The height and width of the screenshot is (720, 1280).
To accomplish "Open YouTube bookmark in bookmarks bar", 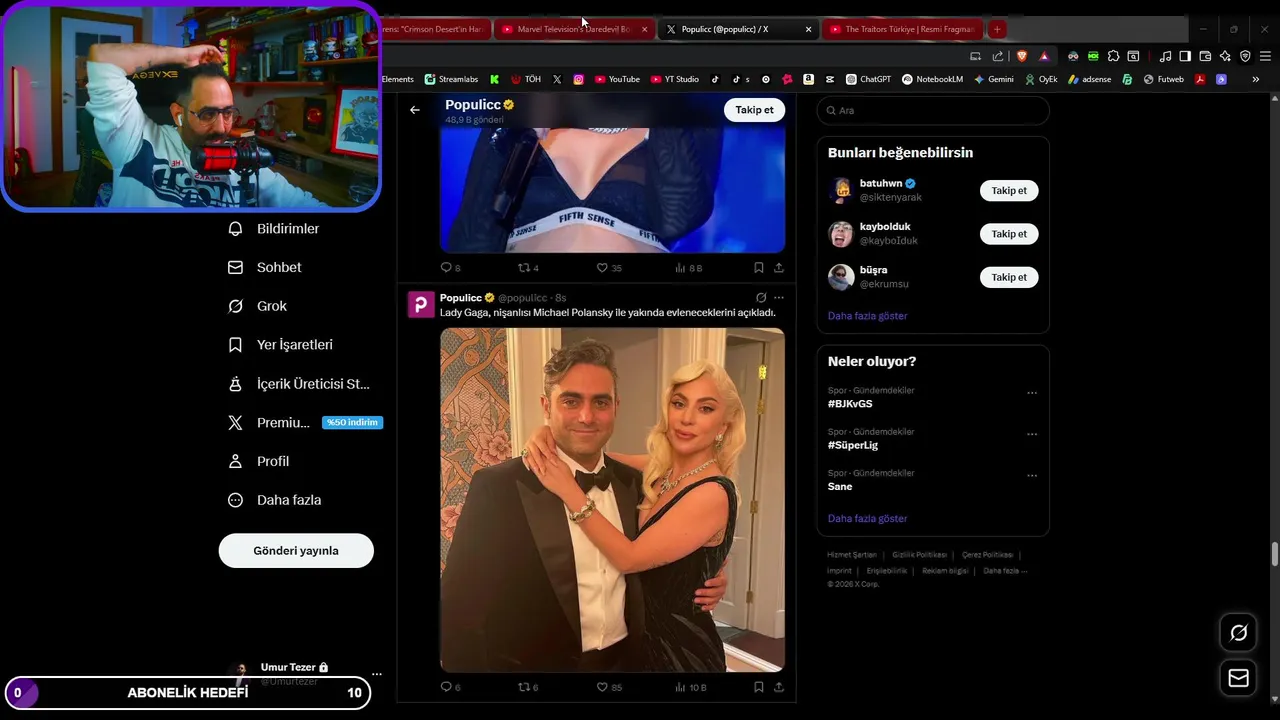I will (x=617, y=79).
